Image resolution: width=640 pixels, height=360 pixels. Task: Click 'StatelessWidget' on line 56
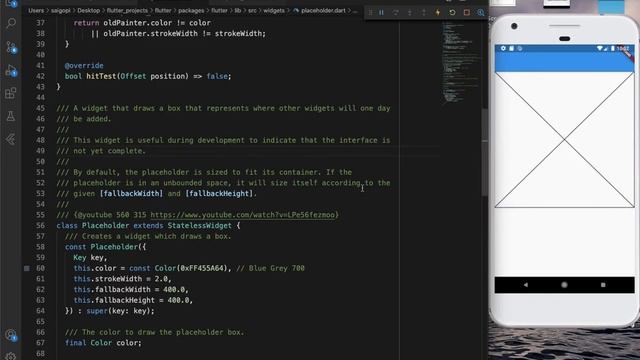(x=199, y=225)
